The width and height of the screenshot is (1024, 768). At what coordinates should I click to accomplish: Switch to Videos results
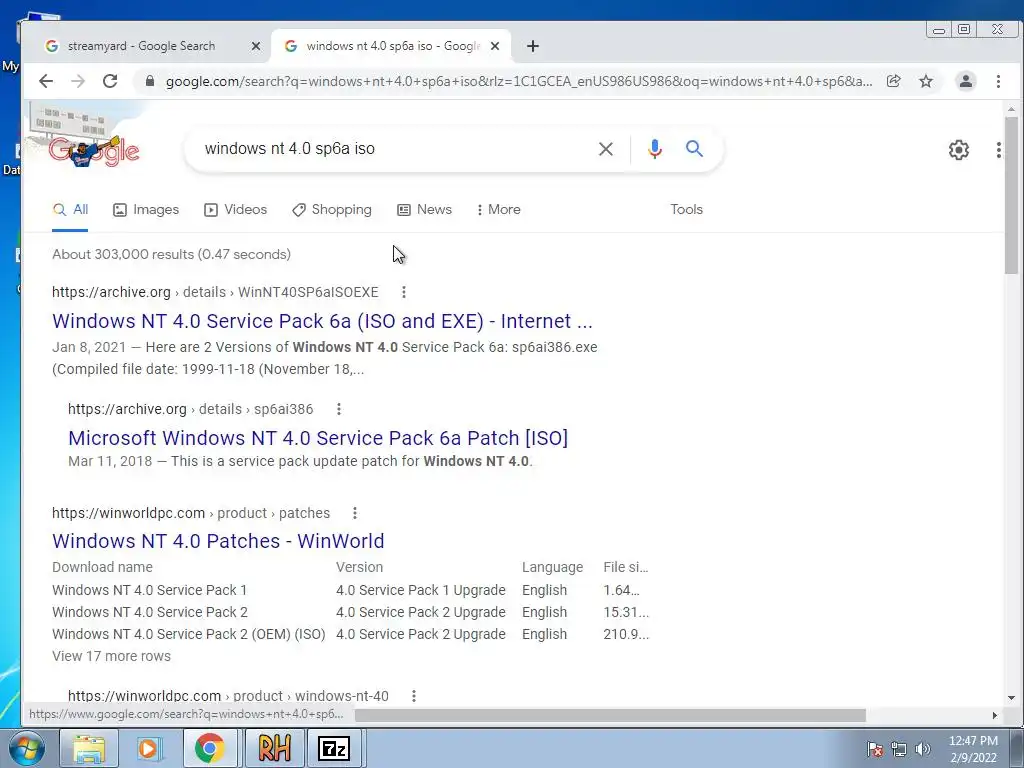pyautogui.click(x=236, y=210)
